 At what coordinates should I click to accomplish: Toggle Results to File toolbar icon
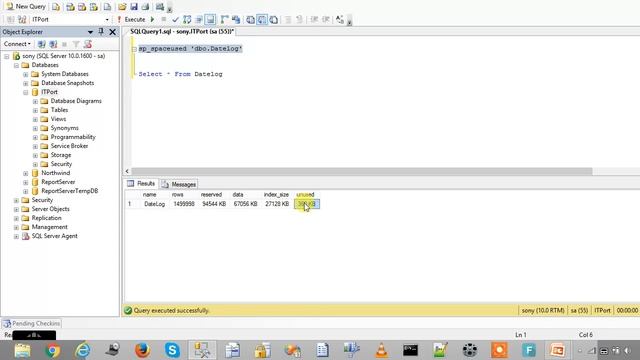tap(273, 19)
